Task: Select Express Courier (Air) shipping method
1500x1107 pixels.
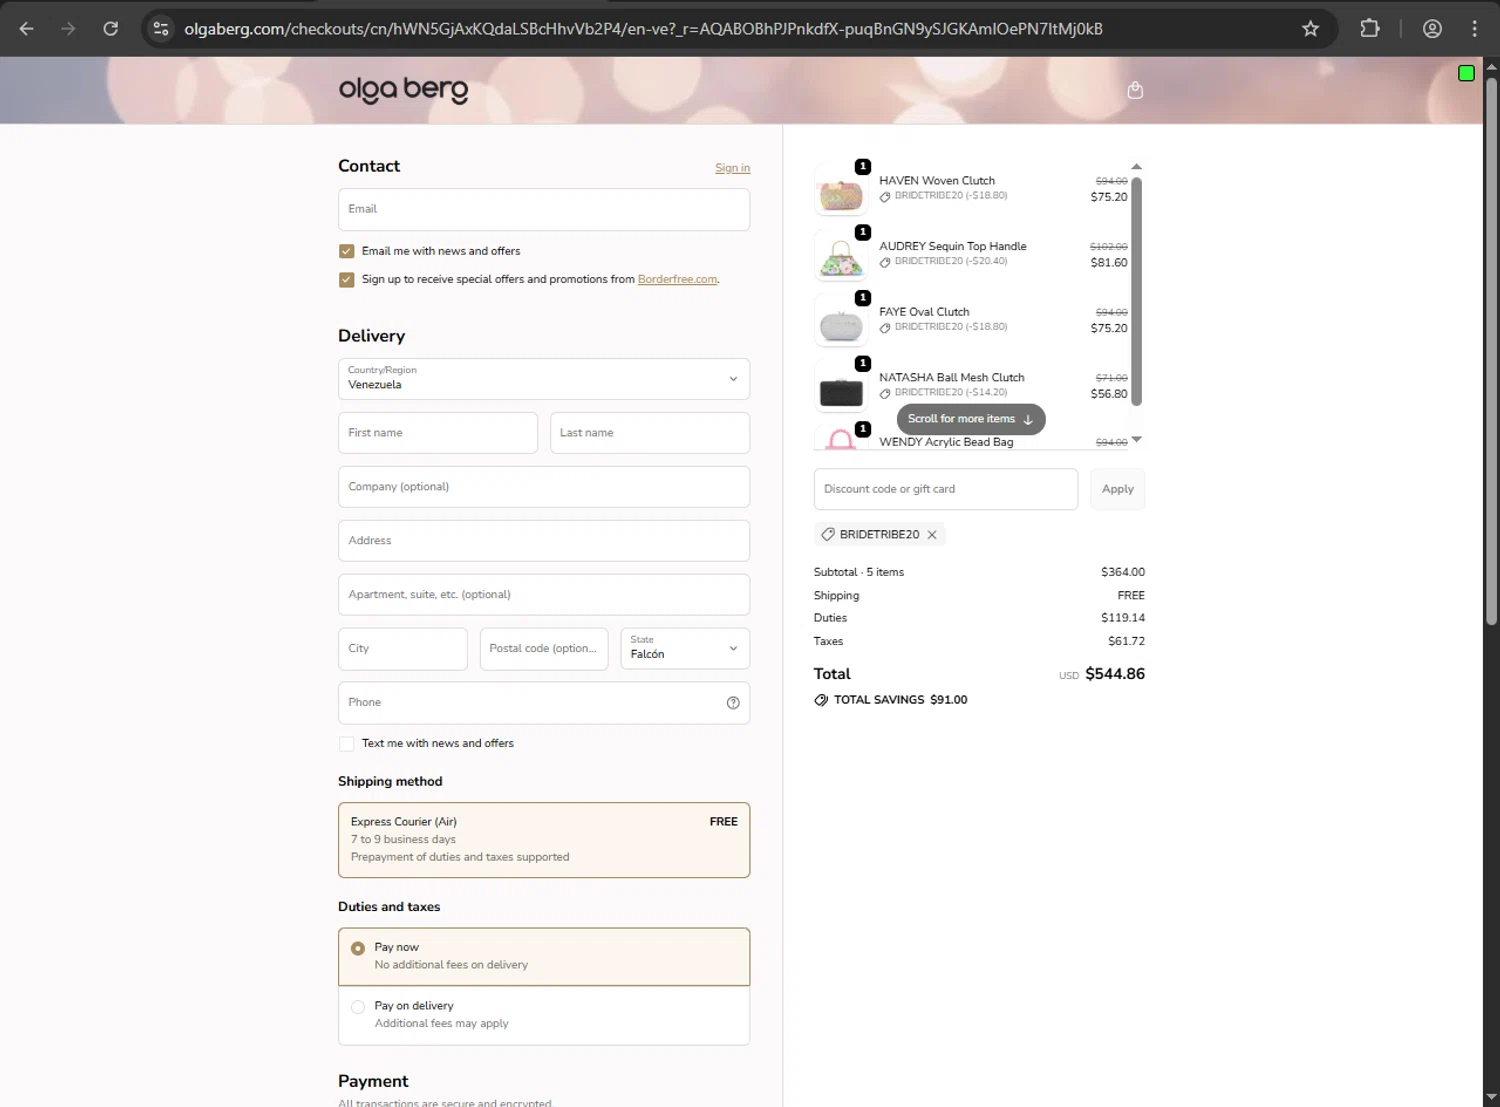Action: (x=544, y=840)
